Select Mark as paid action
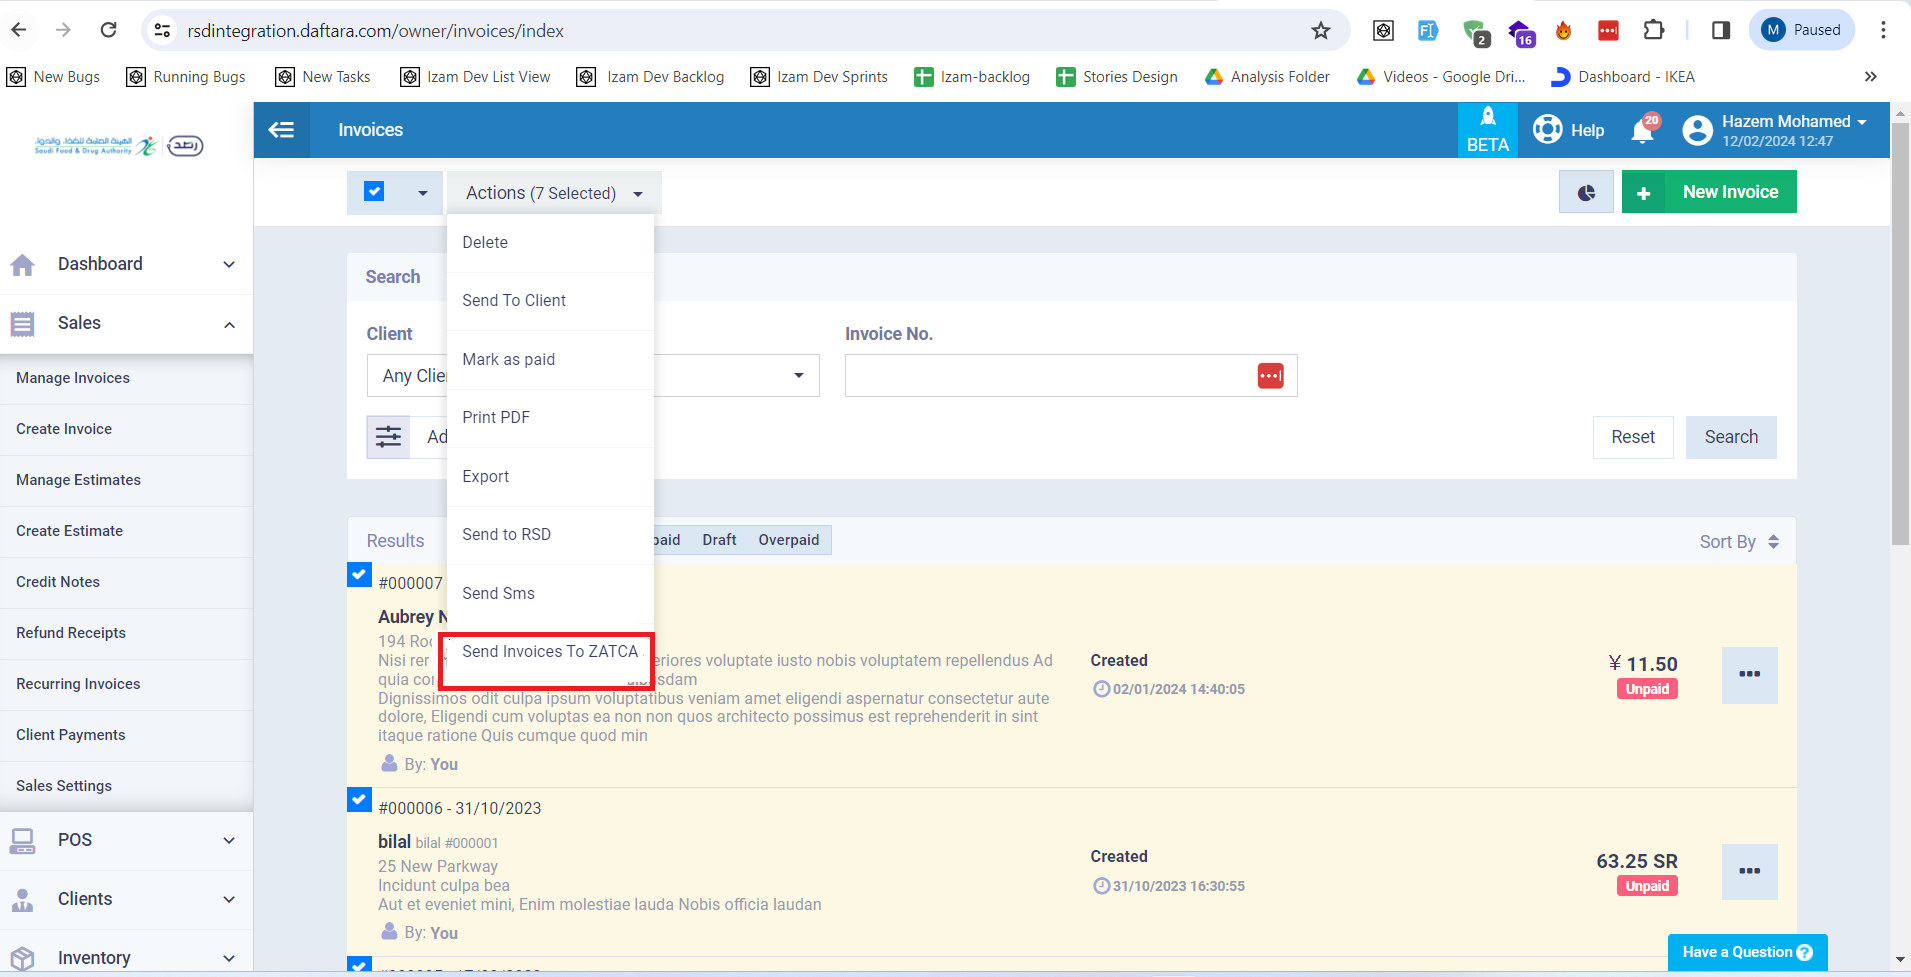This screenshot has height=977, width=1911. [x=508, y=360]
